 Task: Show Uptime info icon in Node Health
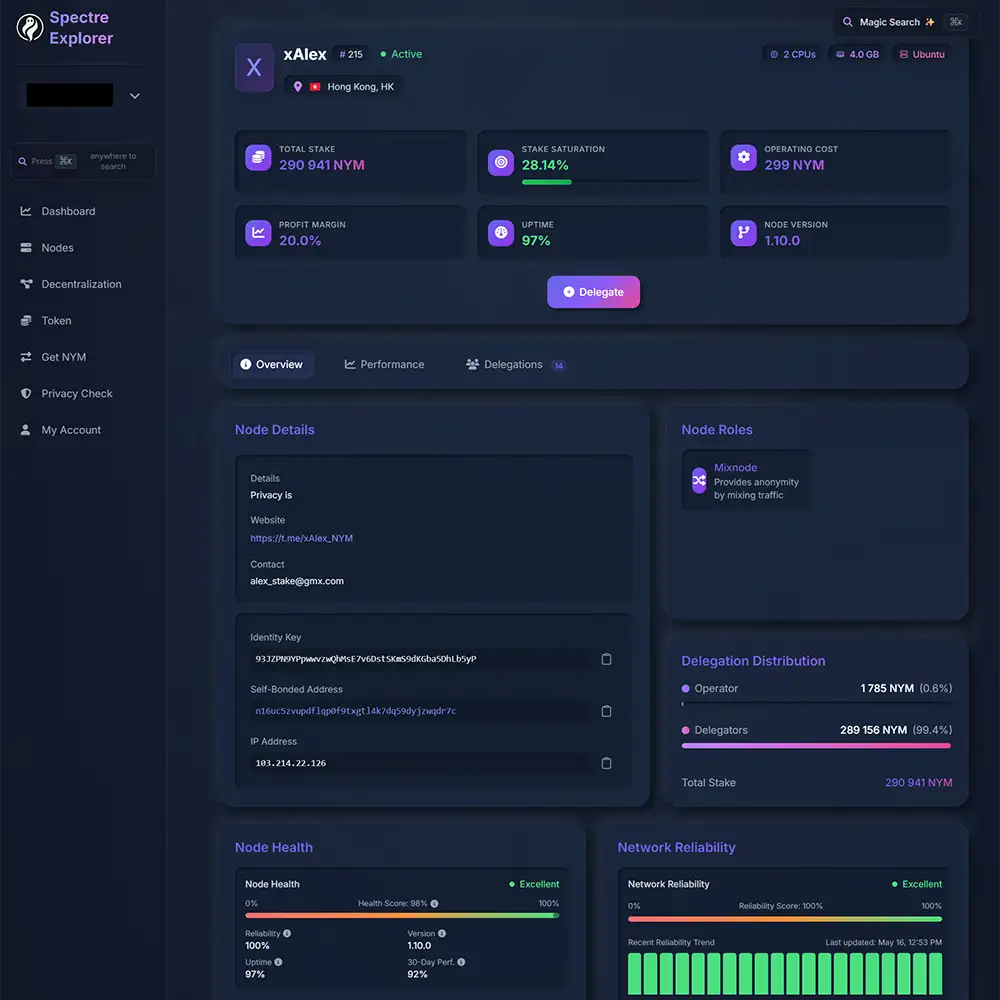coord(278,962)
